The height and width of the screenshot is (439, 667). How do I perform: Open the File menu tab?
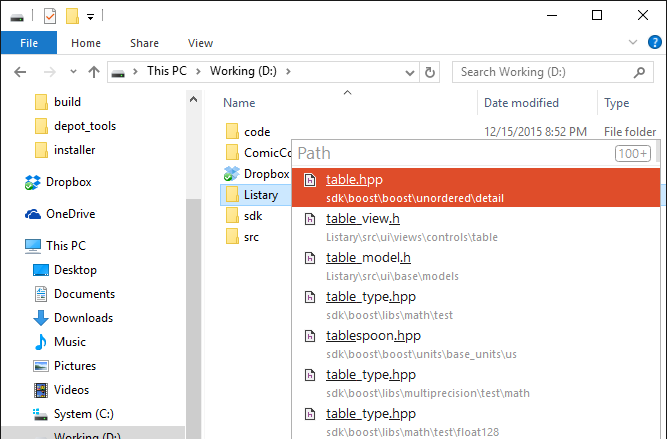pyautogui.click(x=29, y=43)
